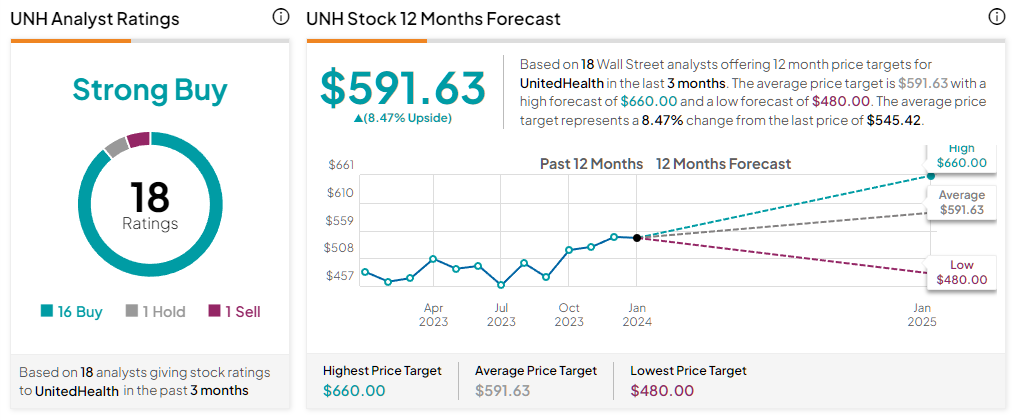Click the 18 Ratings donut center
Viewport: 1018px width, 420px height.
[150, 205]
